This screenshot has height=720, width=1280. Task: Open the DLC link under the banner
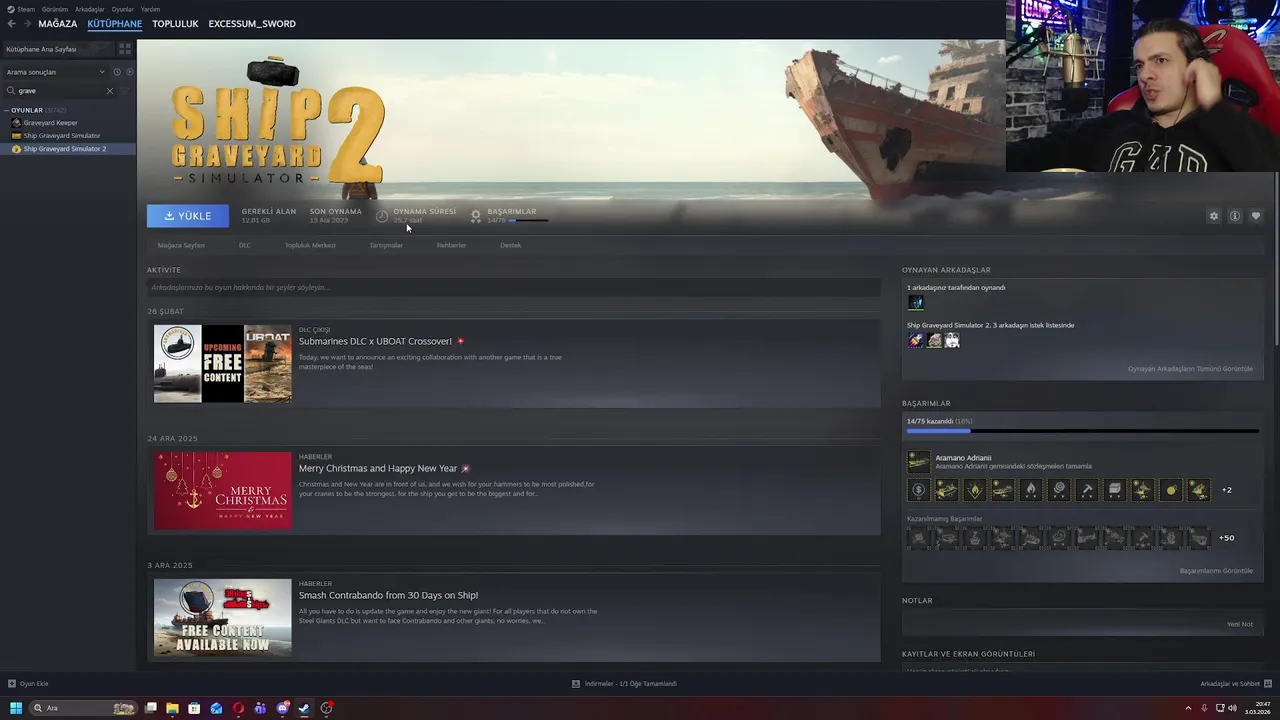(x=244, y=245)
